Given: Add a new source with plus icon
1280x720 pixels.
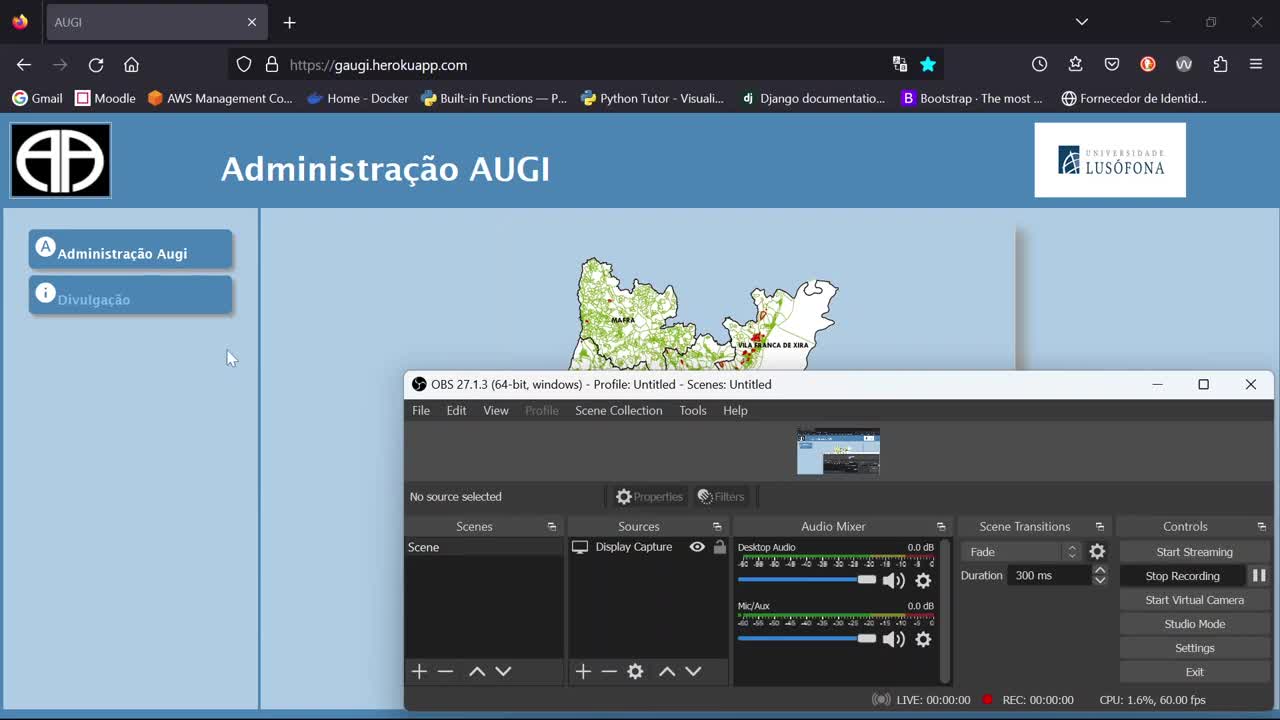Looking at the screenshot, I should tap(583, 672).
